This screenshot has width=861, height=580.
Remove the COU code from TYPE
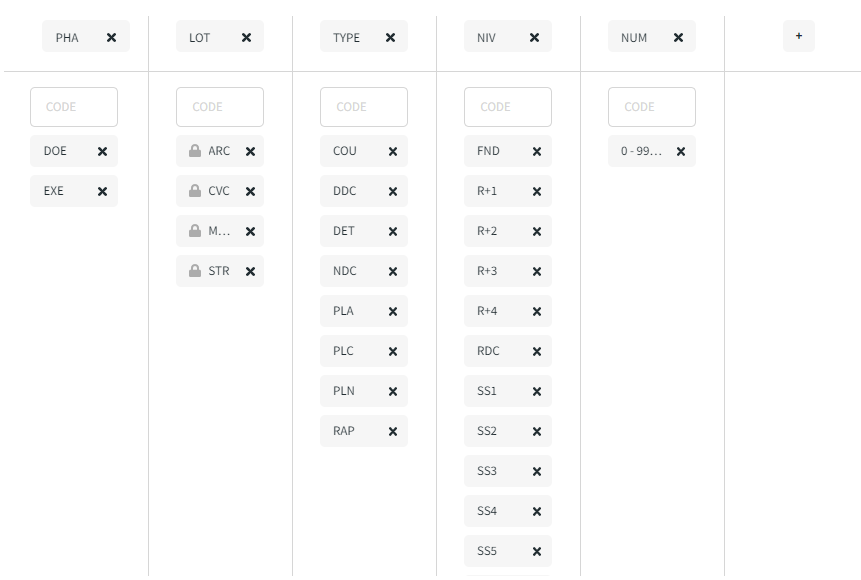393,152
